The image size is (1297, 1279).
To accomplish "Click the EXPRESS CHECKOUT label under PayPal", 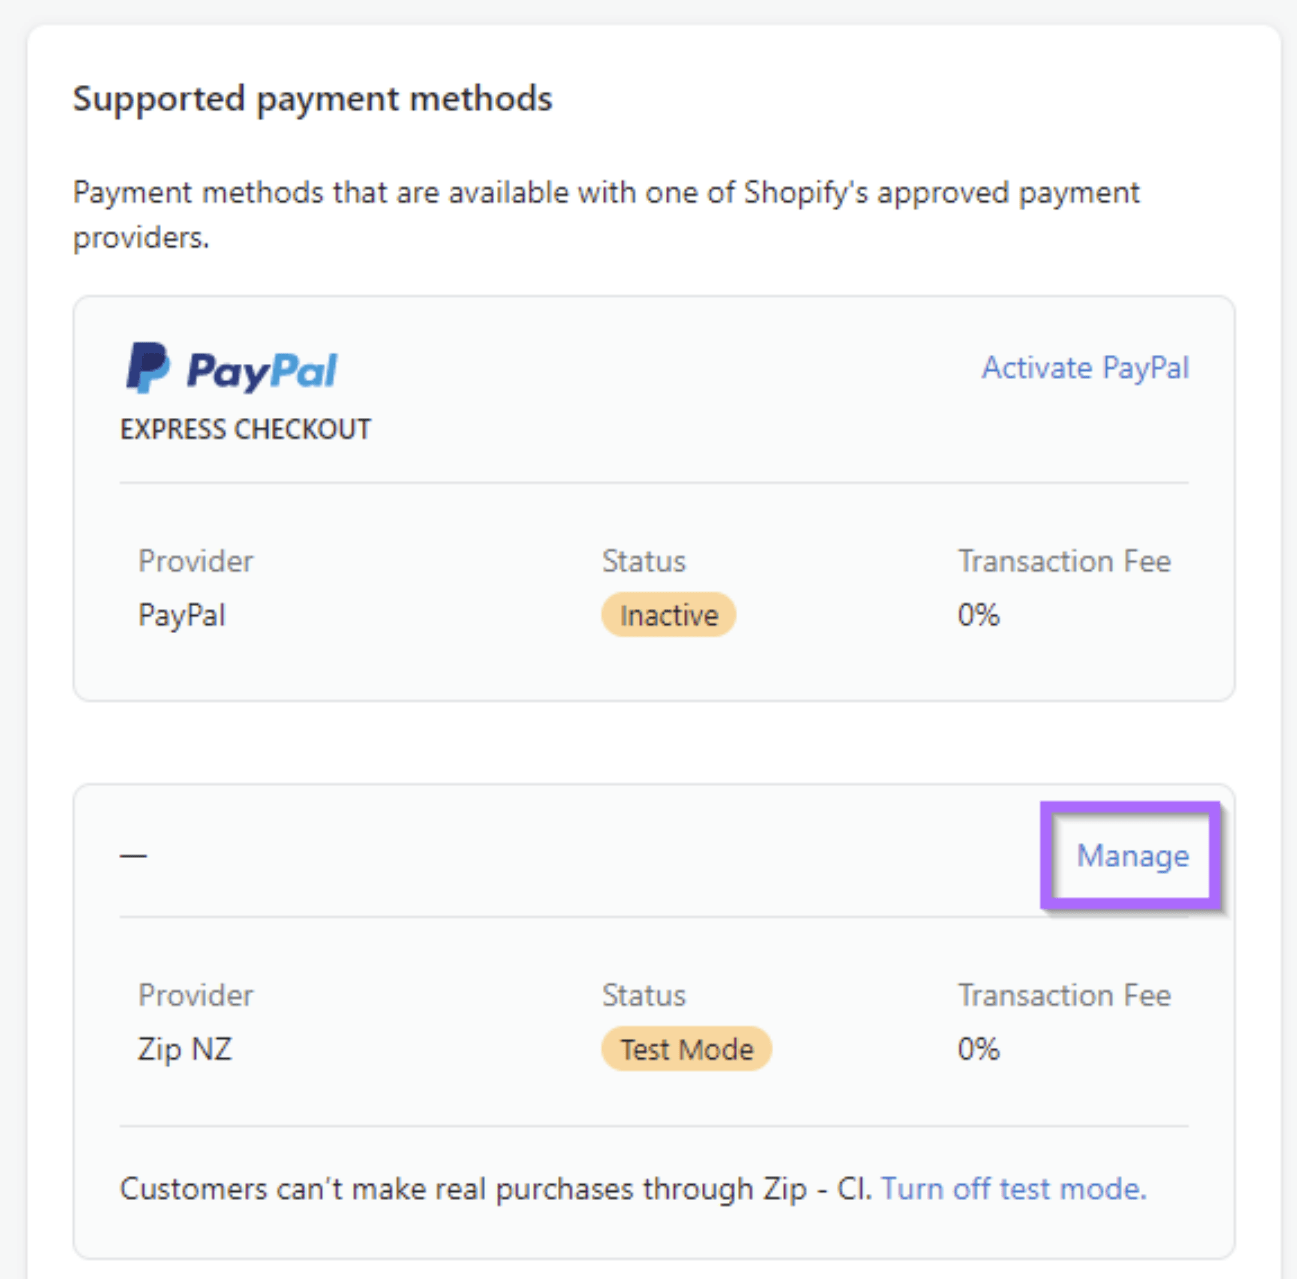I will click(x=244, y=428).
